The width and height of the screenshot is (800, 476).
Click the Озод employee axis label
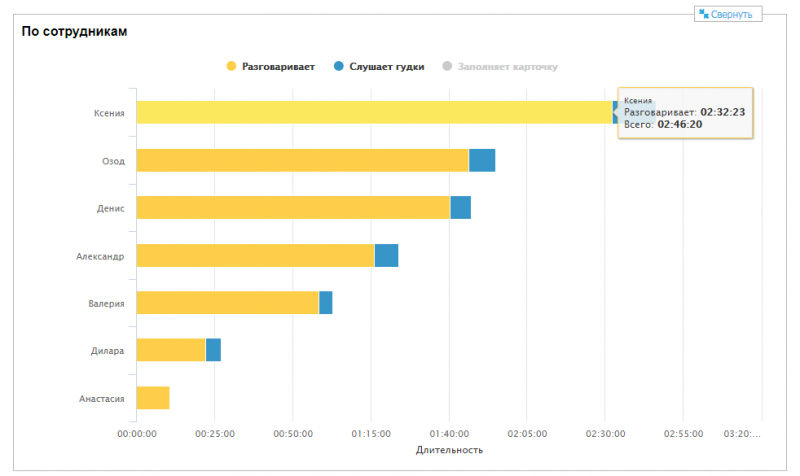113,161
